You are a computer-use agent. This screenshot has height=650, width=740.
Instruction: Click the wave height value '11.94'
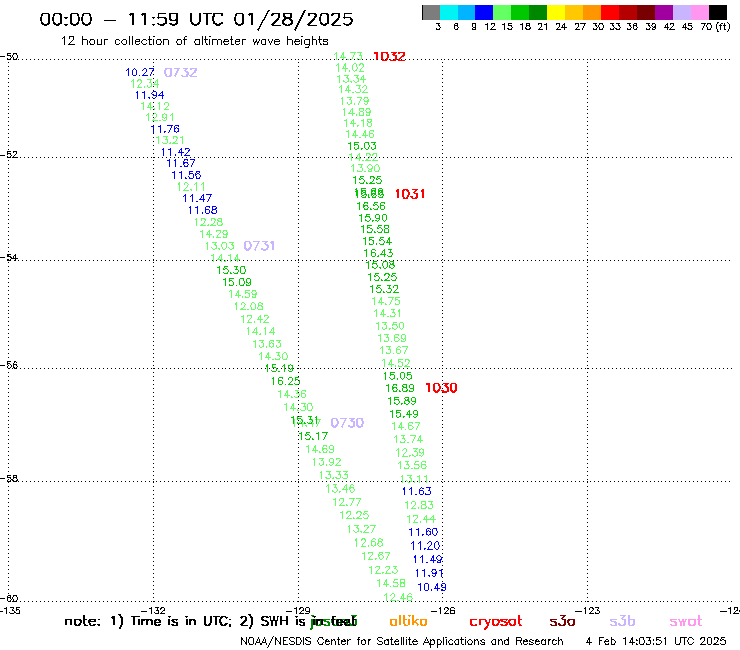click(x=150, y=95)
